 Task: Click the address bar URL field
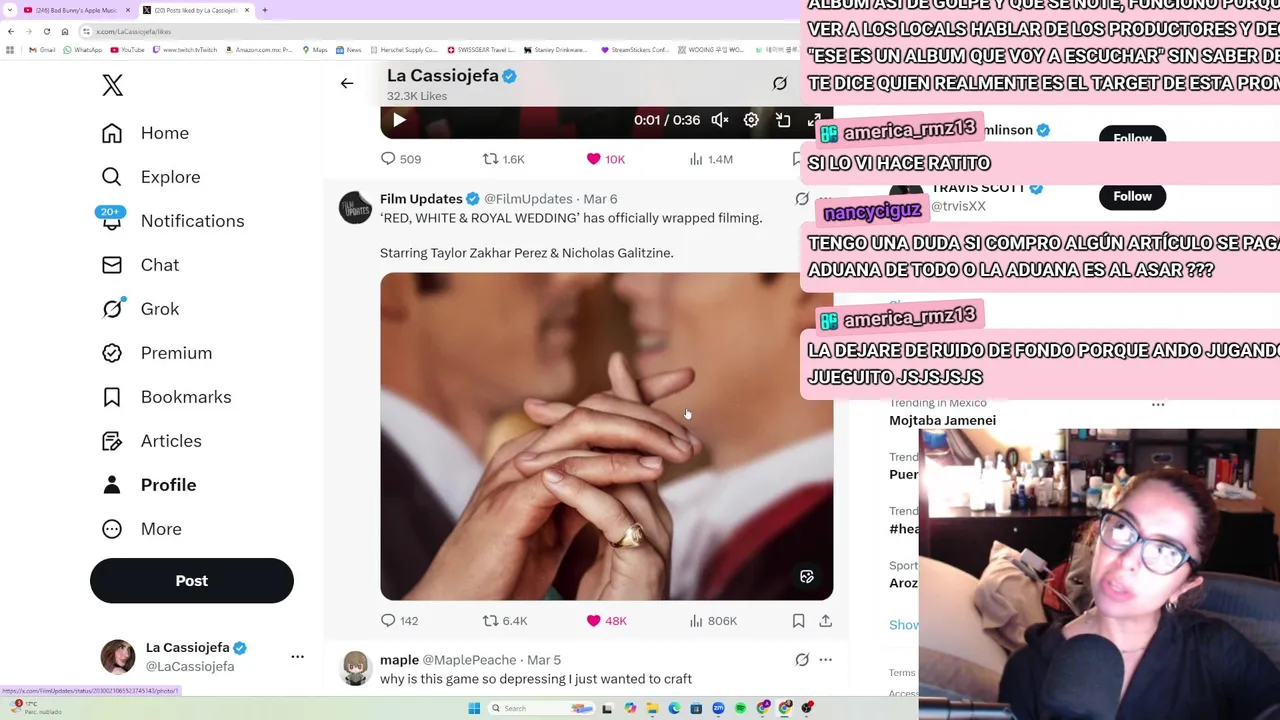440,31
